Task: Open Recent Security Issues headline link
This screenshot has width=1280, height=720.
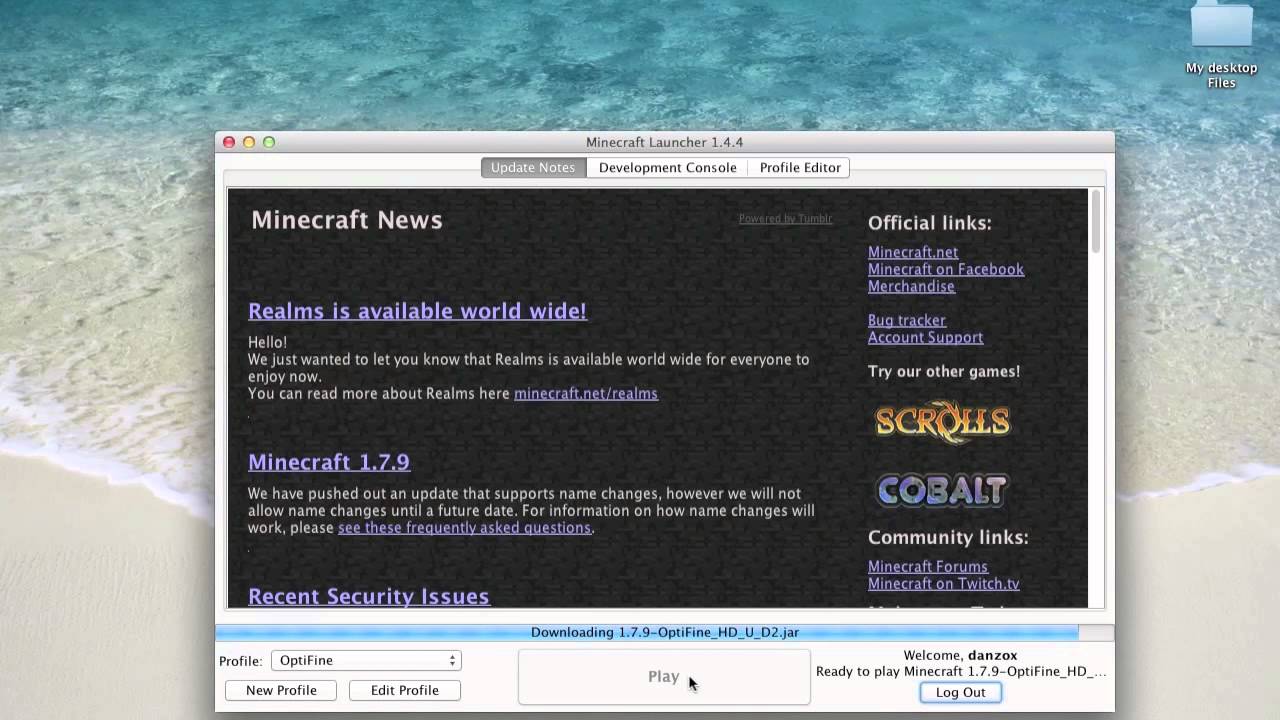Action: click(368, 596)
